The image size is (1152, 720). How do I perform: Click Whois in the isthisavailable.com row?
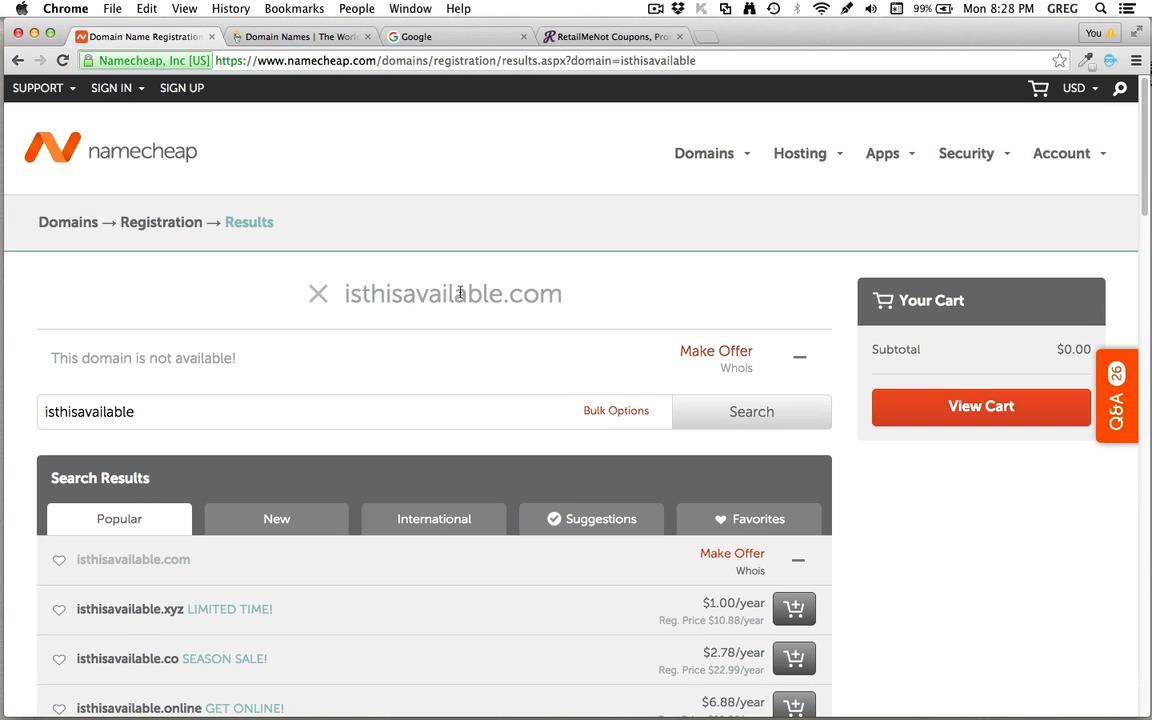(750, 571)
